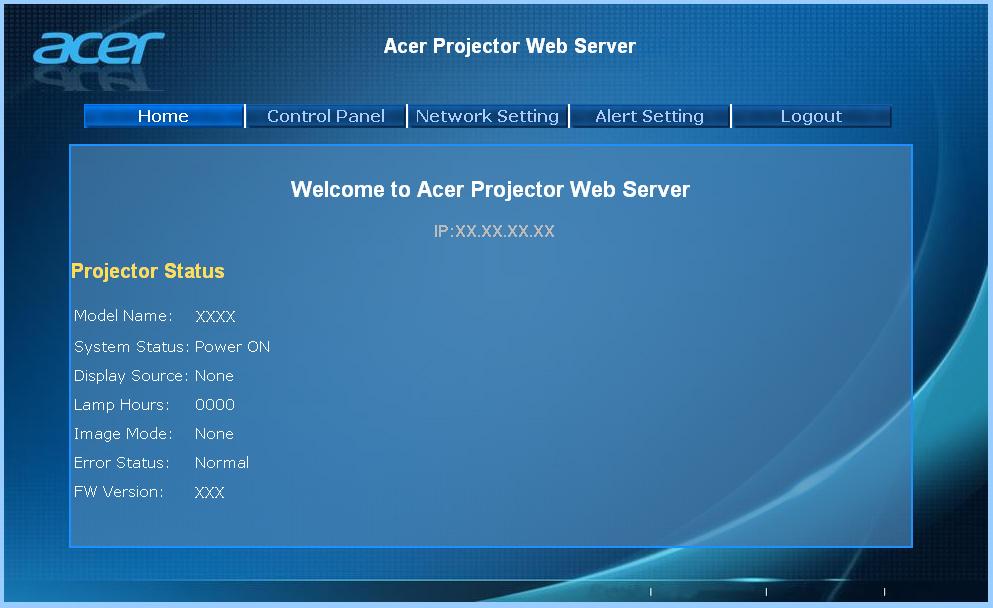Go to the Alert Setting tab
The image size is (993, 608).
click(649, 117)
